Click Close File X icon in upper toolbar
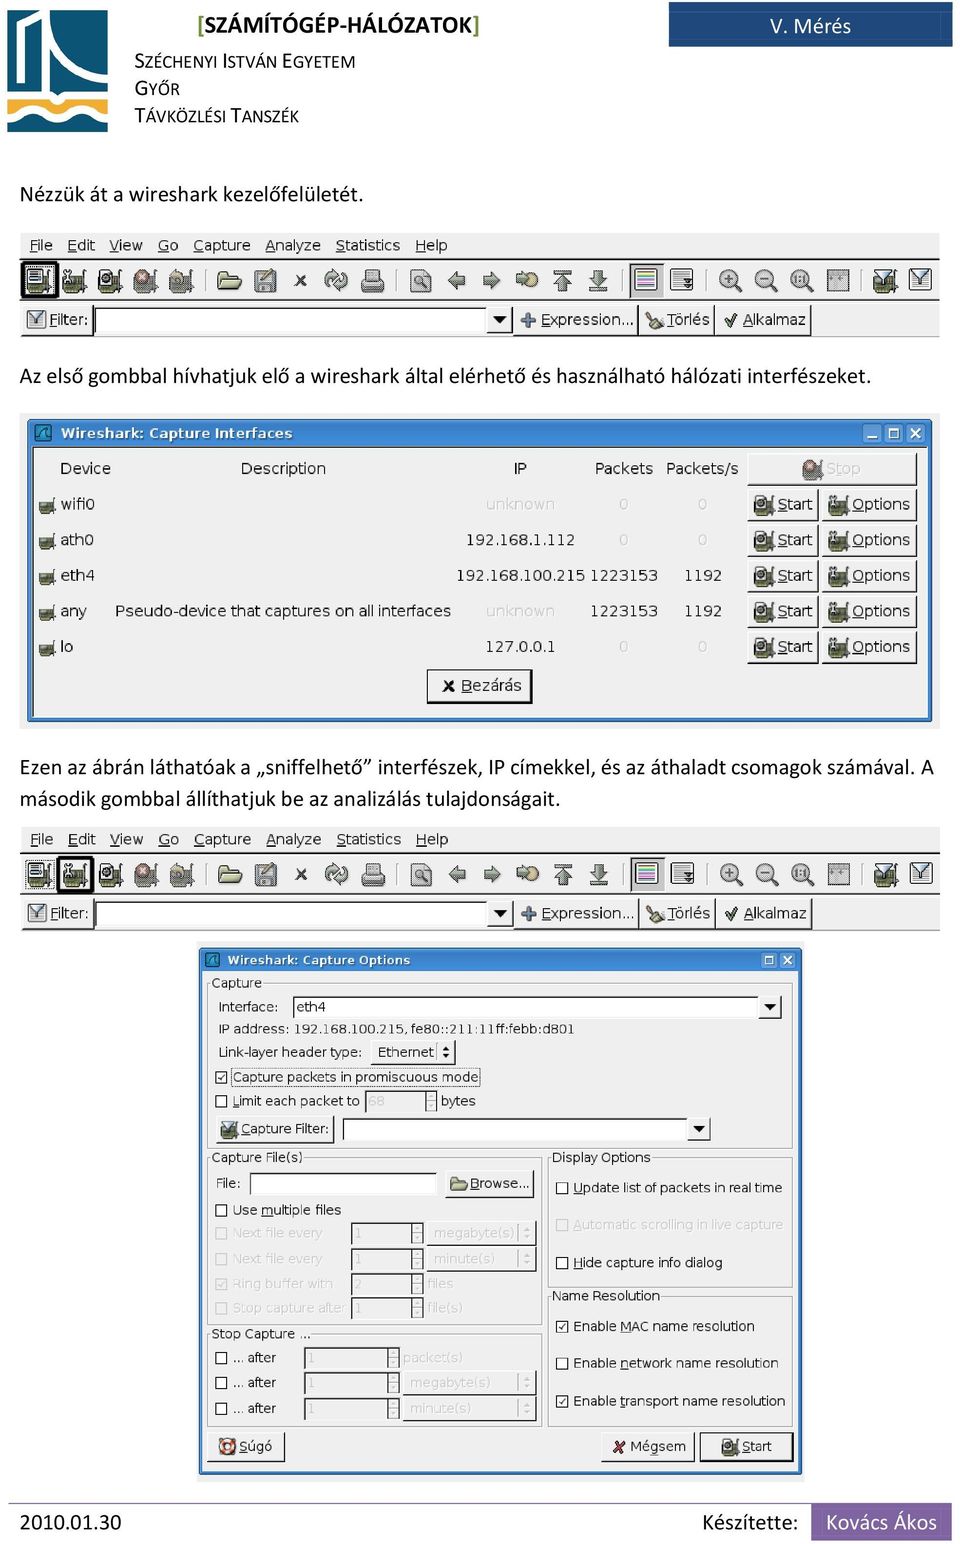 300,280
